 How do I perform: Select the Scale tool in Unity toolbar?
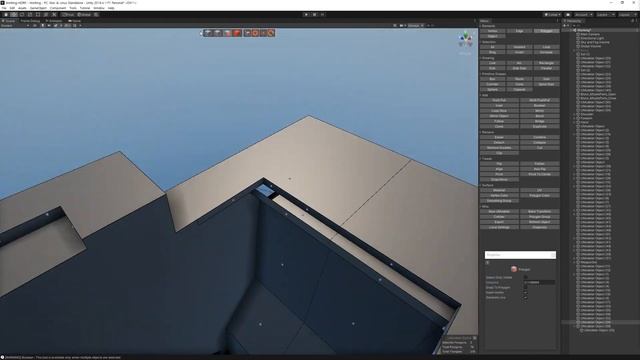pos(30,15)
